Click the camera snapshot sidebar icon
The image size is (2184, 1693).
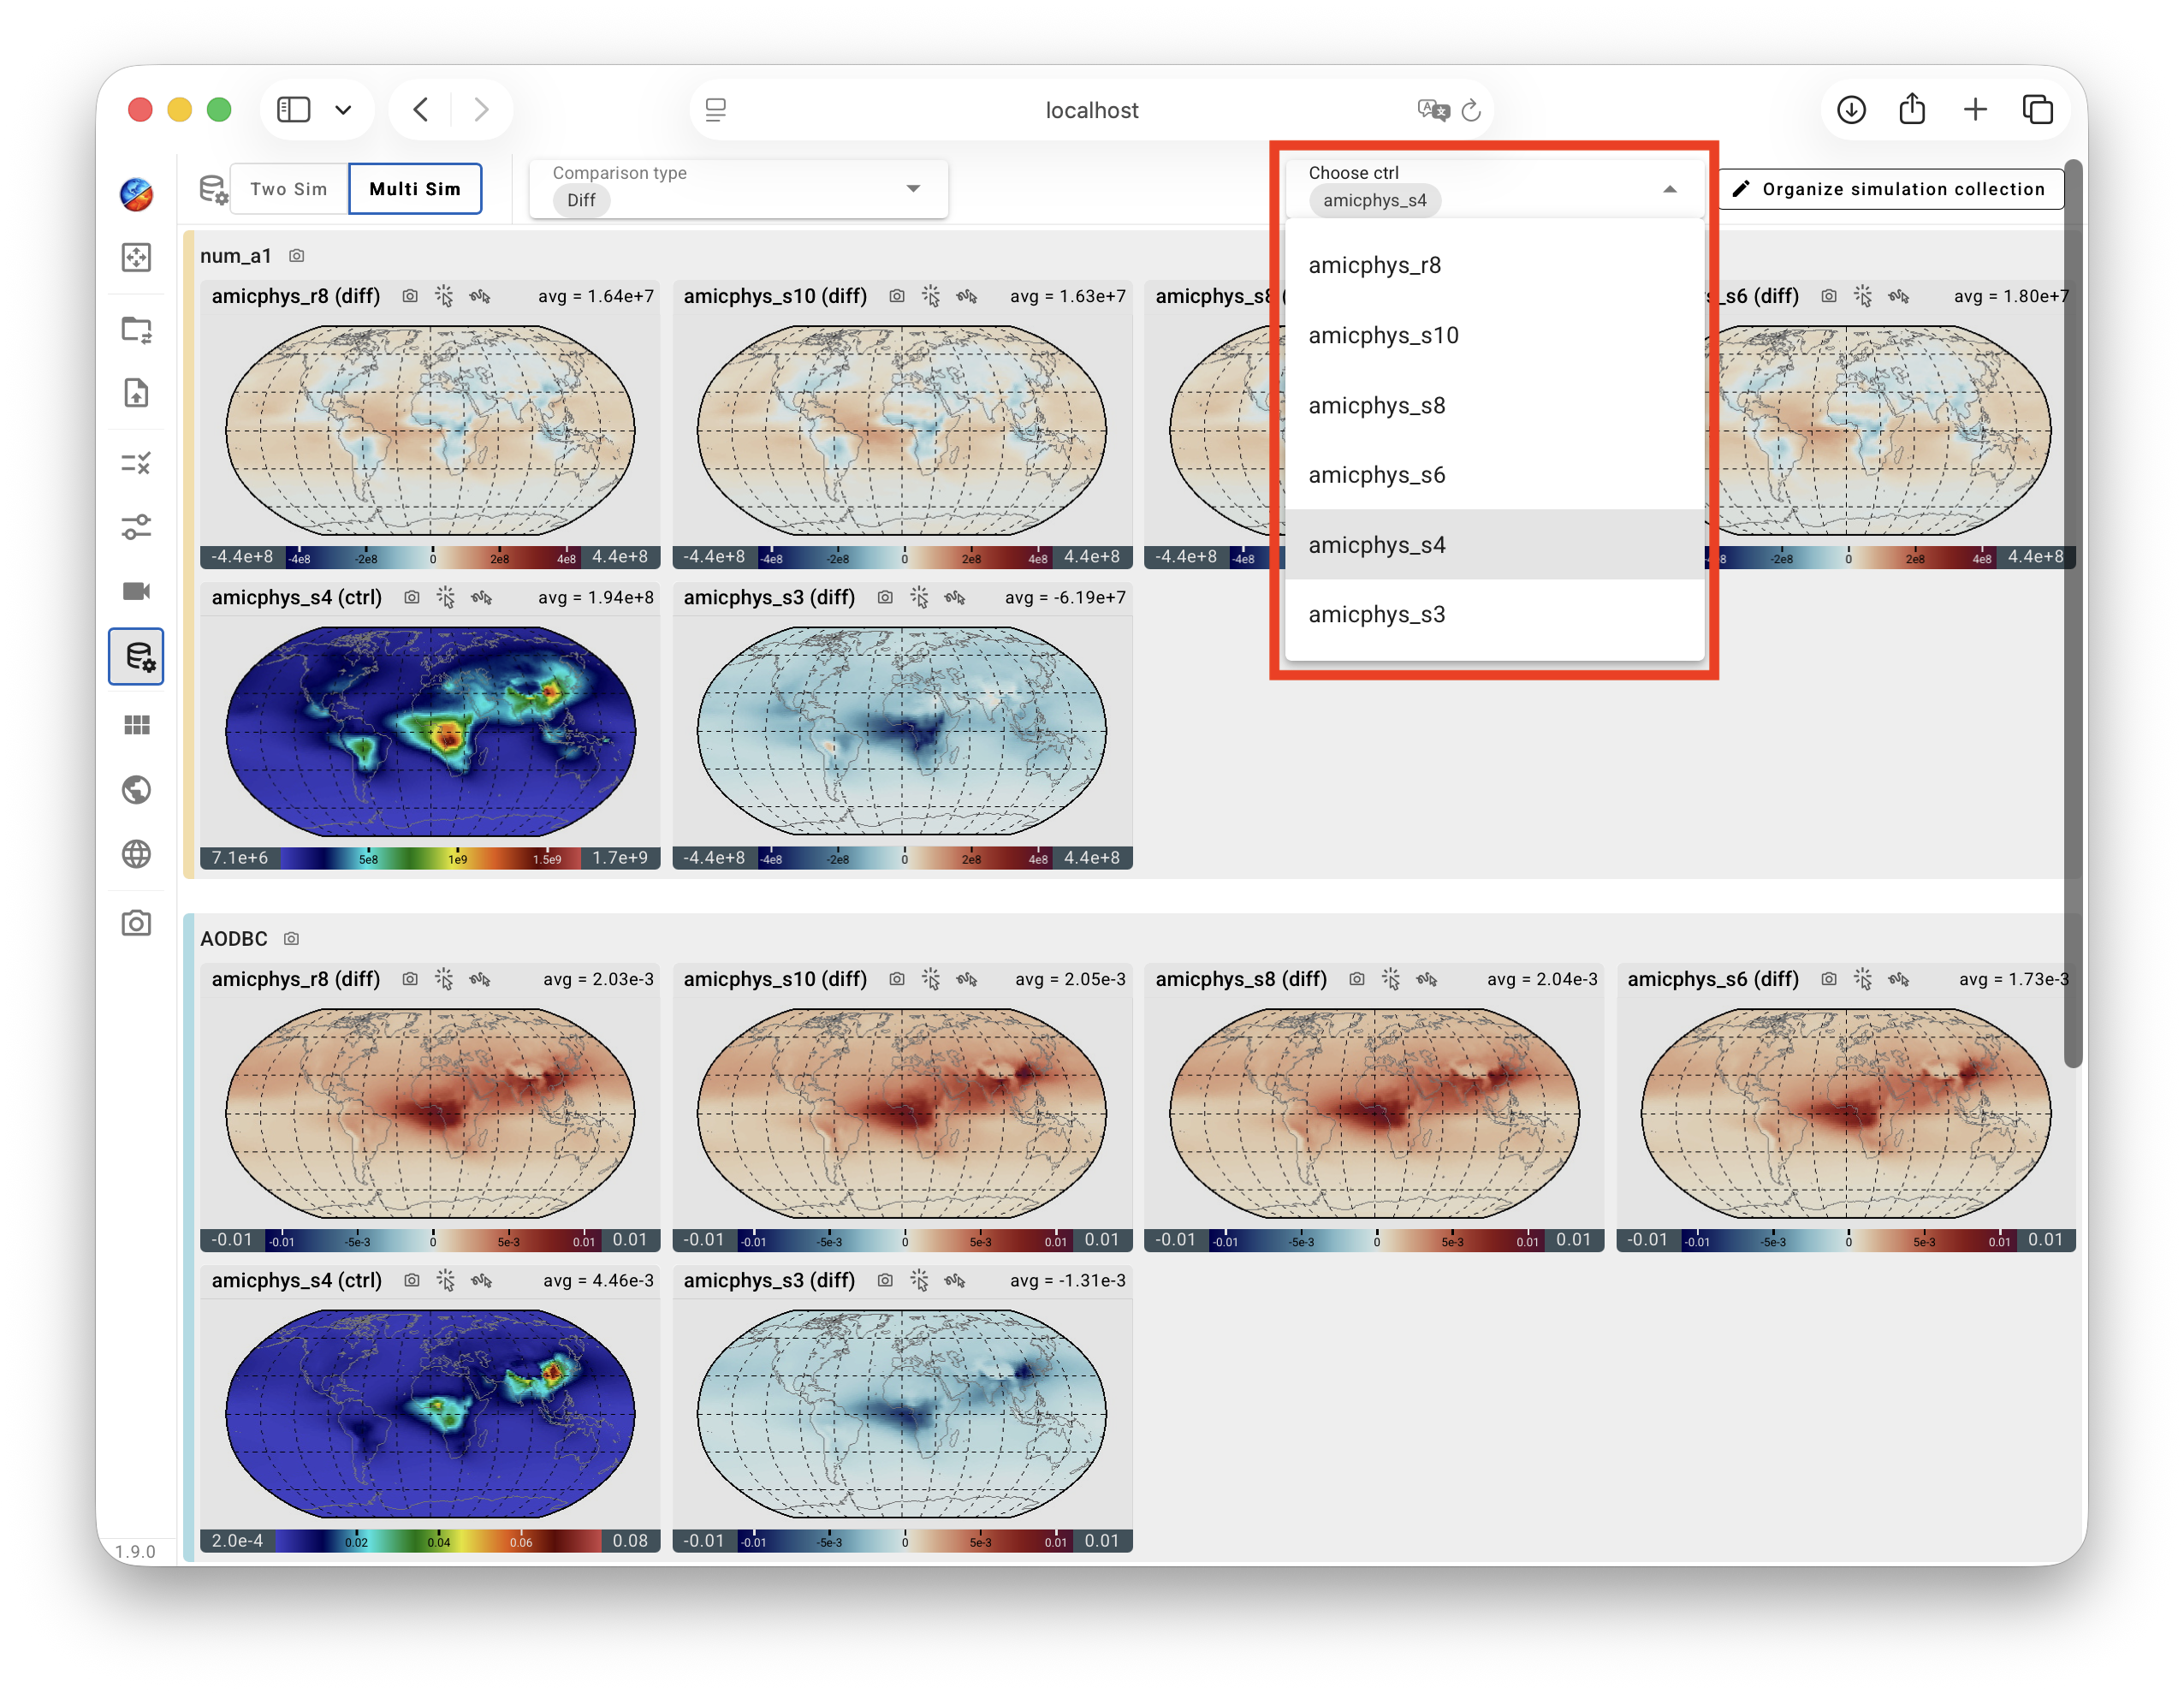(136, 922)
